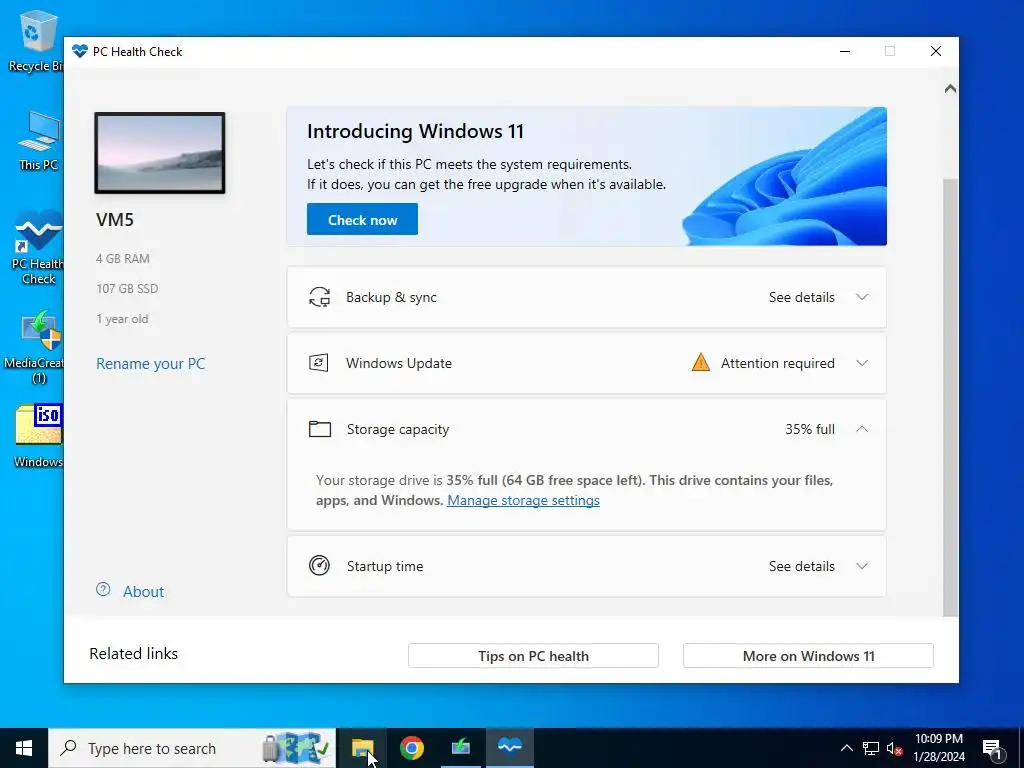Image resolution: width=1024 pixels, height=768 pixels.
Task: Click the 'VM5' PC name
Action: [115, 219]
